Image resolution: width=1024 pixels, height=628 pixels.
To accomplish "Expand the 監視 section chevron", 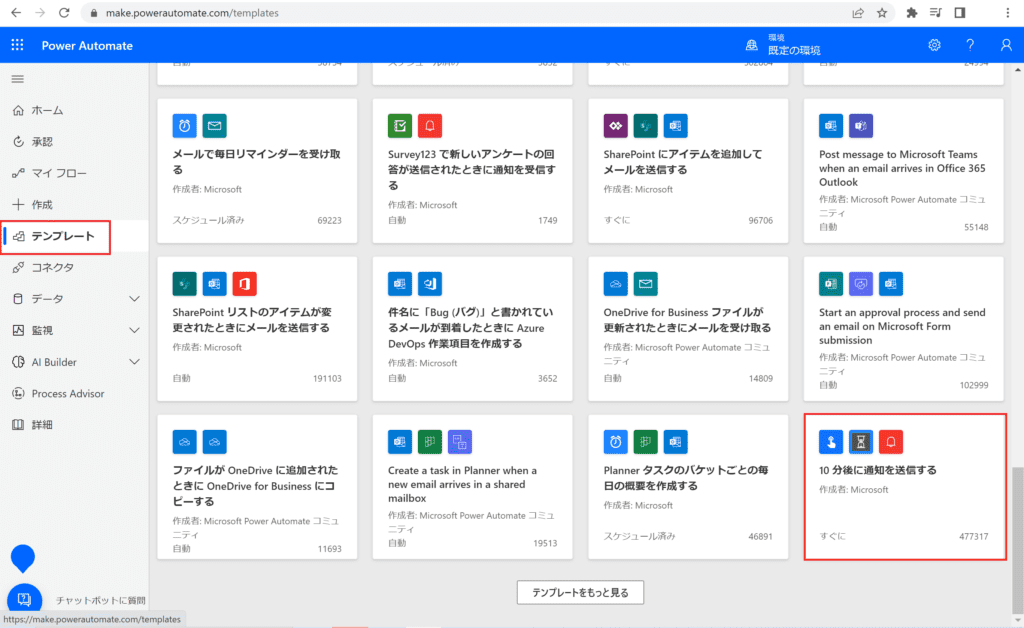I will [x=135, y=331].
